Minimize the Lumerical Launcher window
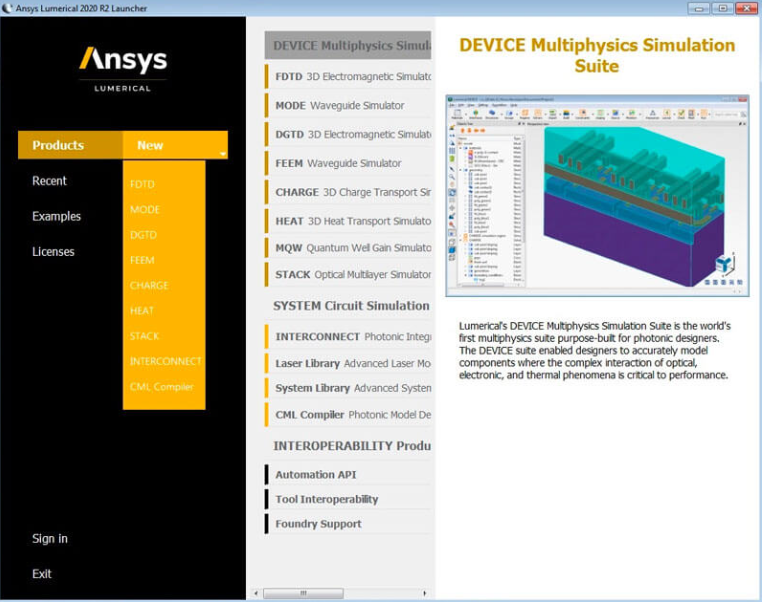This screenshot has width=762, height=602. (x=699, y=8)
